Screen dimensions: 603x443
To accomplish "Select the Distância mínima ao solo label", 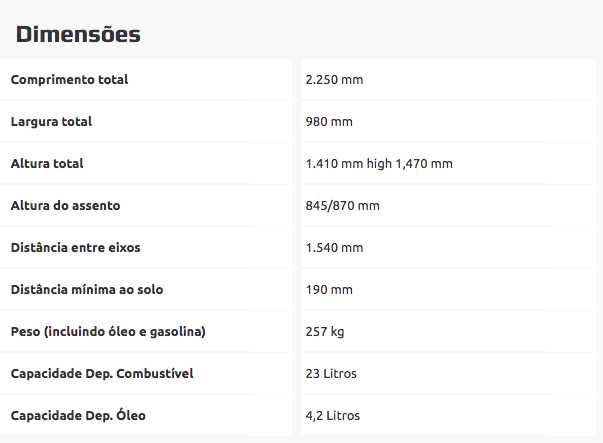I will click(x=87, y=289).
